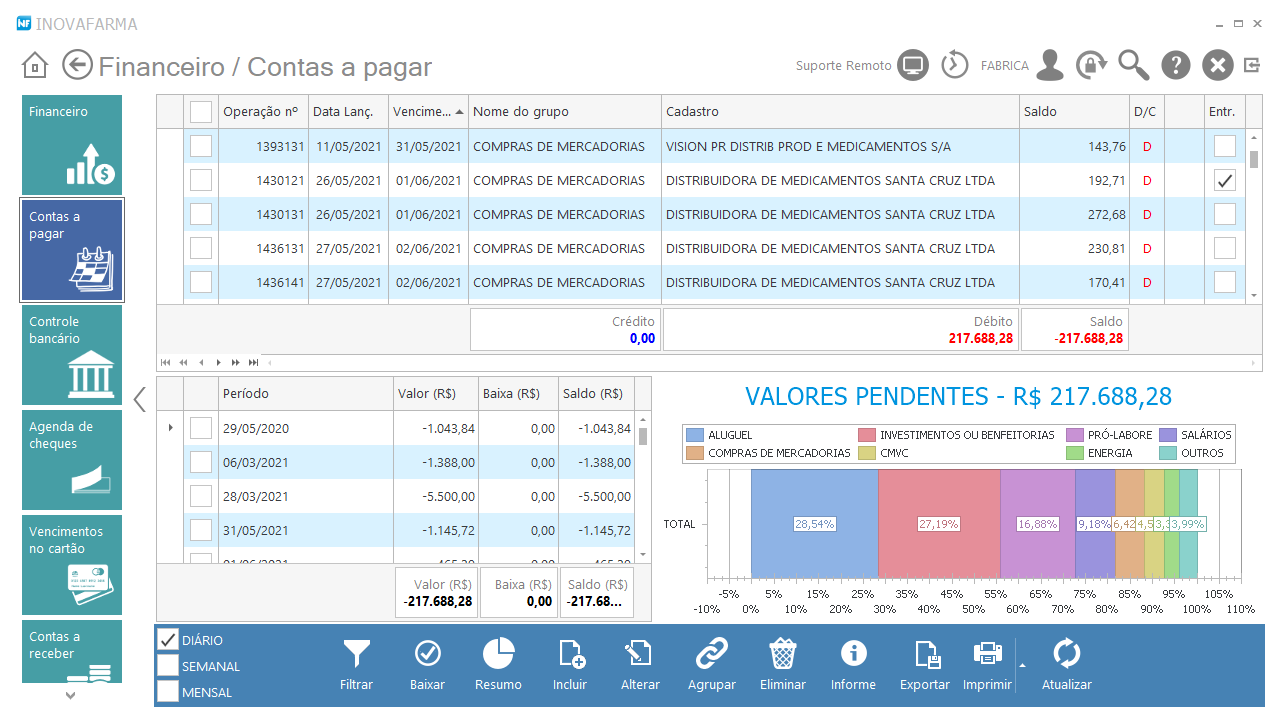This screenshot has height=720, width=1280.
Task: Open the Filtrar funnel icon
Action: pos(356,655)
